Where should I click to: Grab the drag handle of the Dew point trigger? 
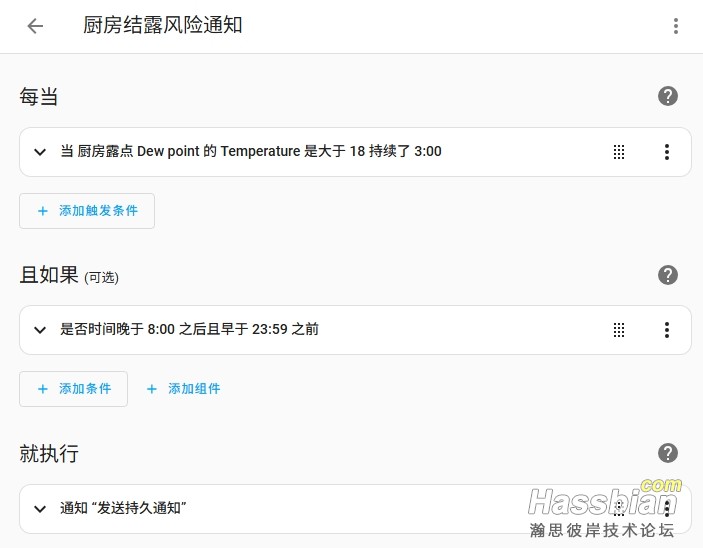619,152
